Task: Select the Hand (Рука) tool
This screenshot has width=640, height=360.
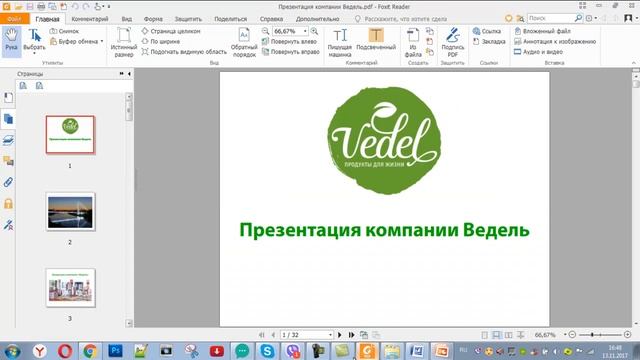Action: (11, 41)
